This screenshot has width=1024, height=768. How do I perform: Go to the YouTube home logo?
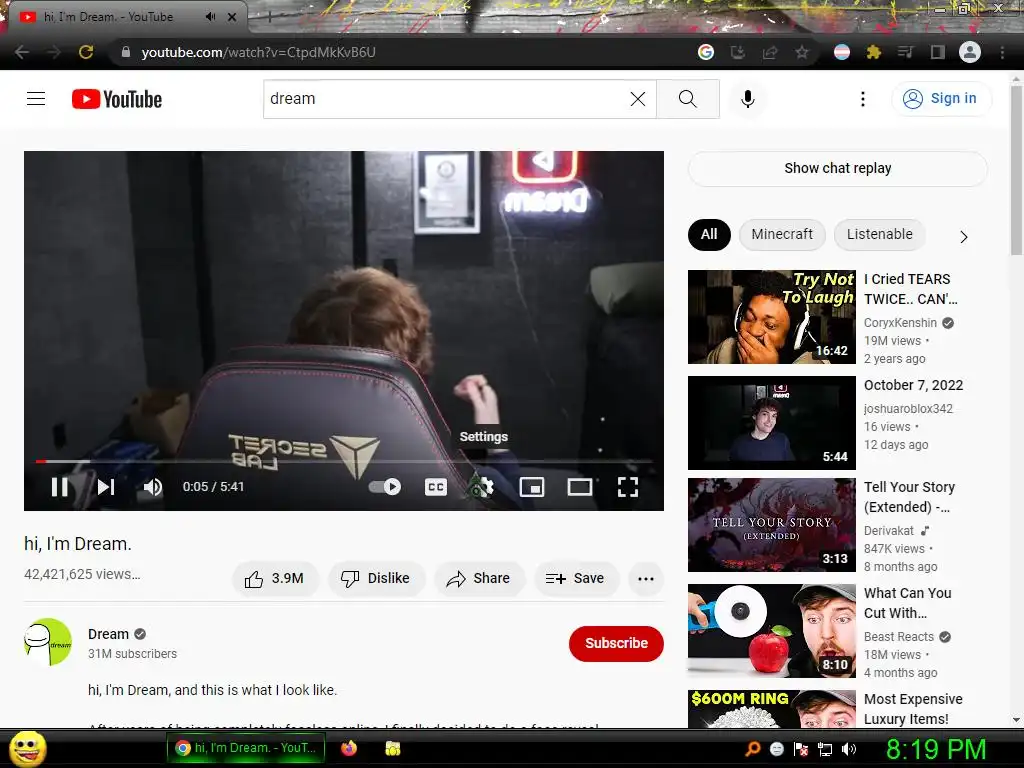tap(117, 99)
